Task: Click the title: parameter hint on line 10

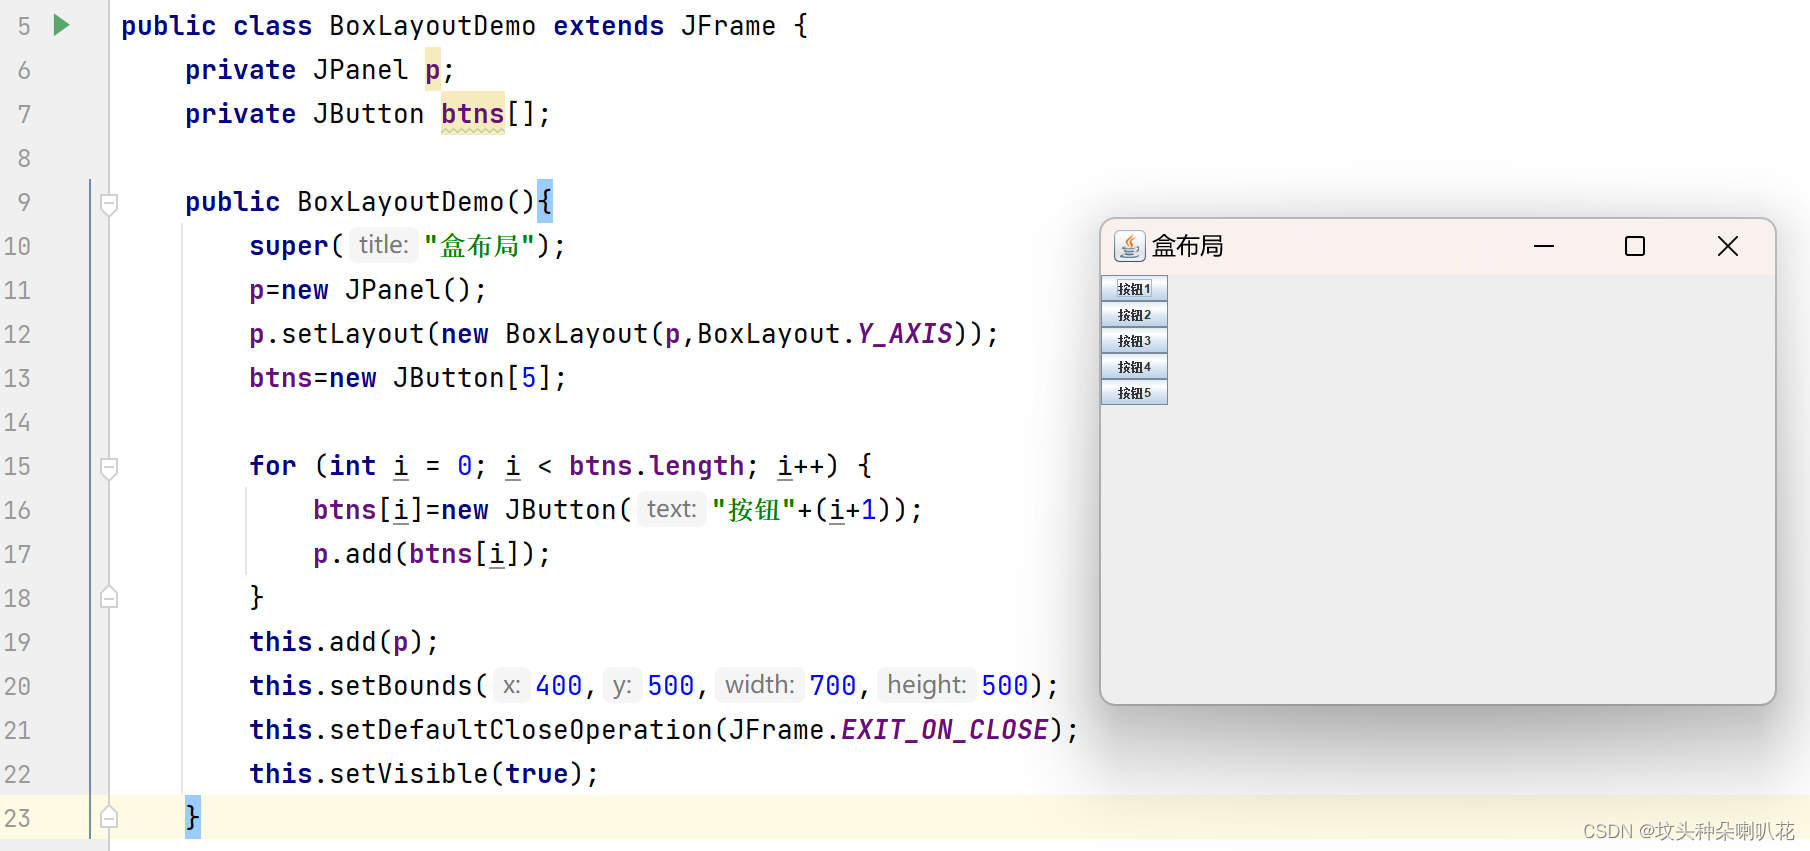Action: click(x=384, y=245)
